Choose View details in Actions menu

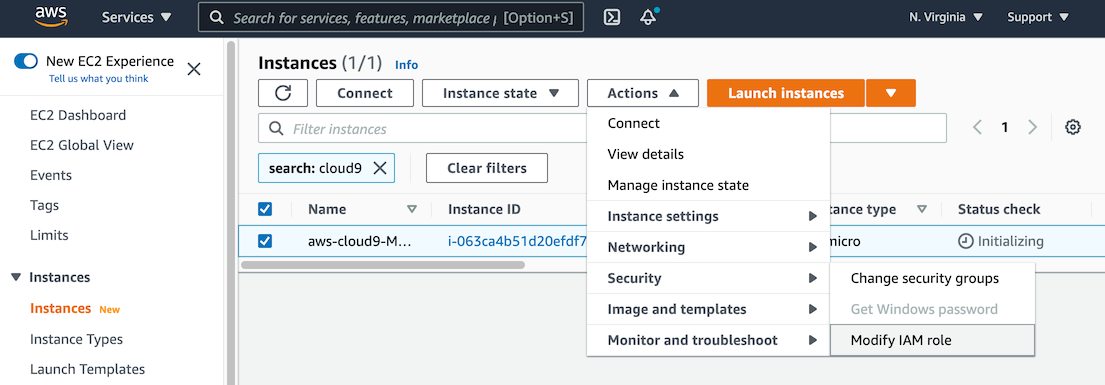708,154
